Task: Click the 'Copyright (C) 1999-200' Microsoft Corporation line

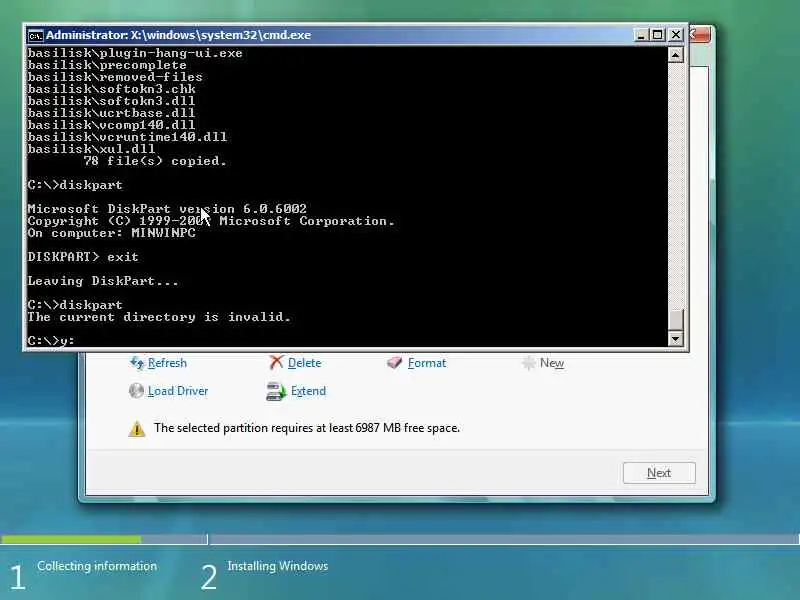Action: pos(211,221)
